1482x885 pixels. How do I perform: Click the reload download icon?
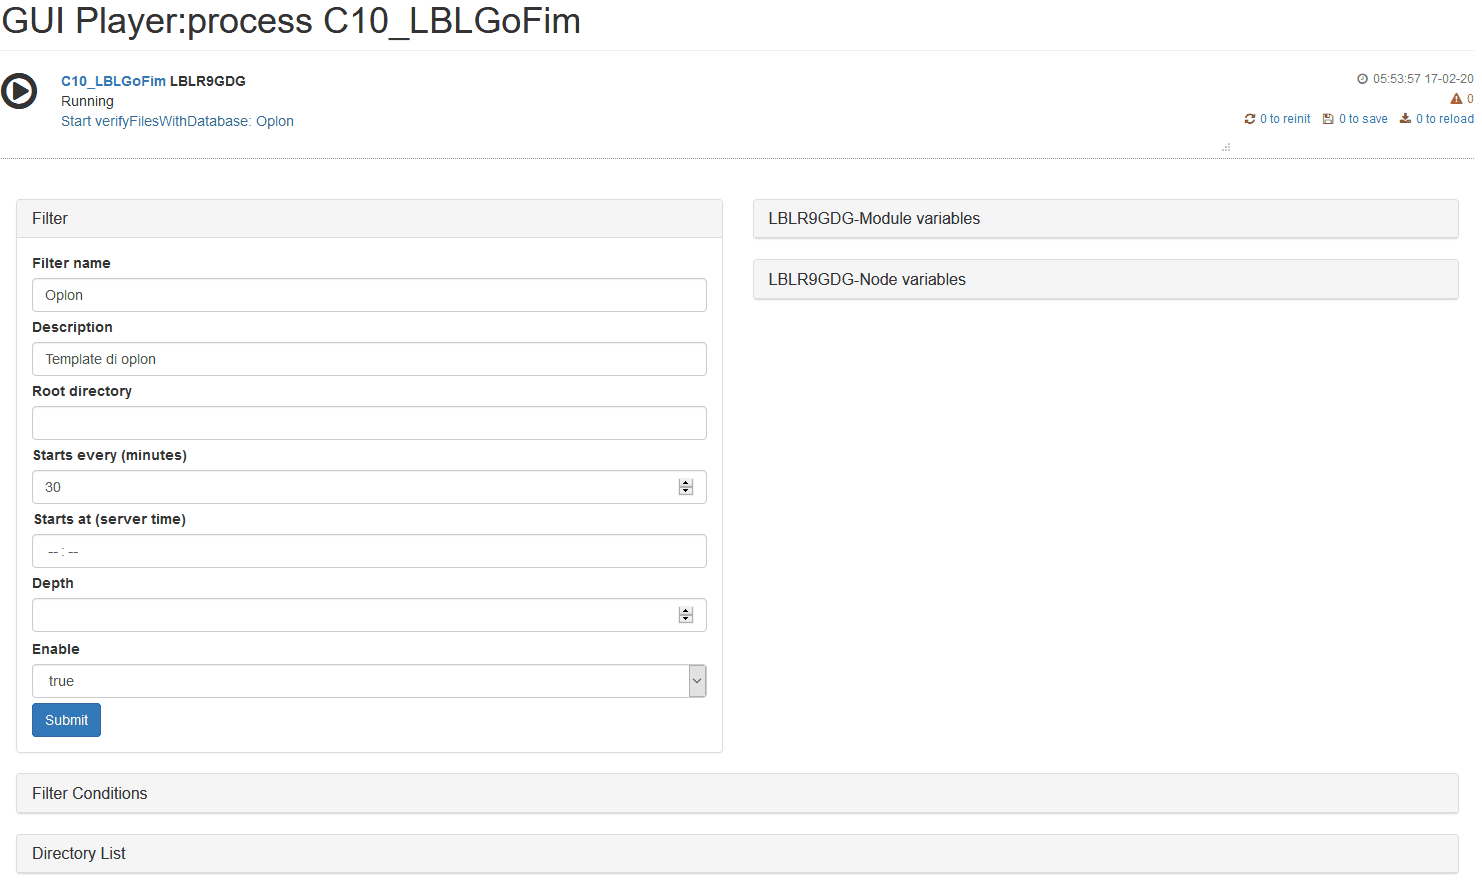click(1405, 118)
